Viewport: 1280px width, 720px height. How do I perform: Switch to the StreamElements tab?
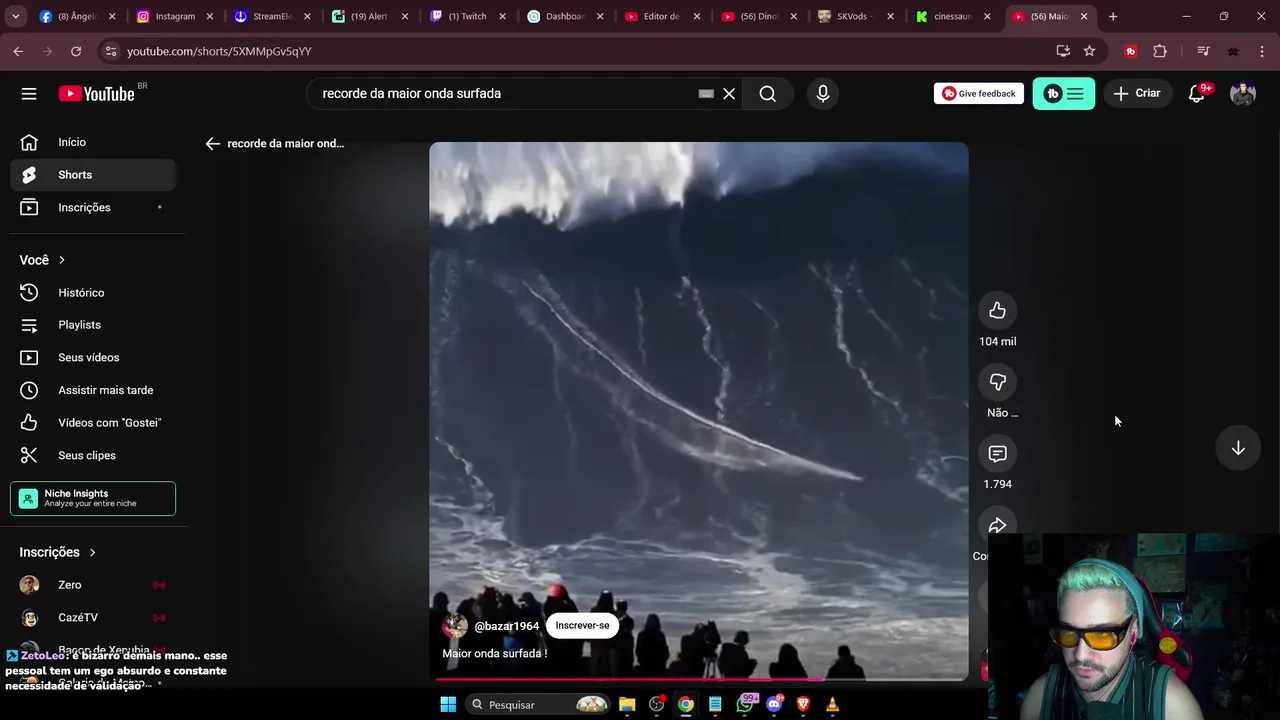tap(272, 16)
